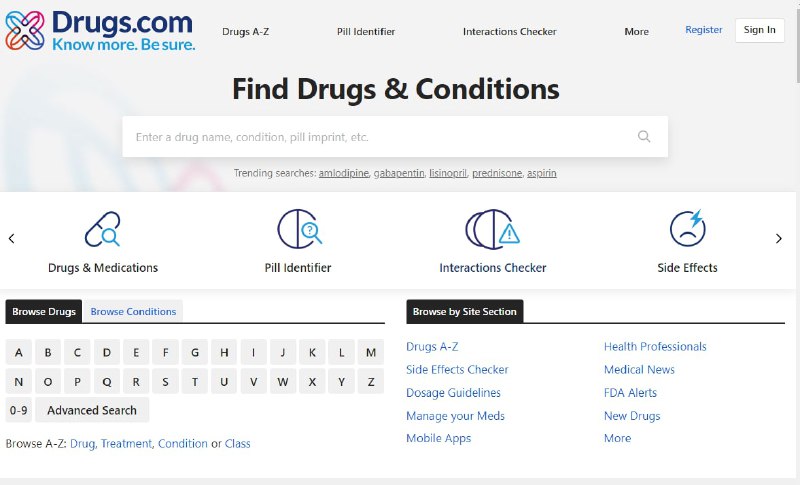Open the Advanced Search button
The width and height of the screenshot is (800, 485).
92,410
